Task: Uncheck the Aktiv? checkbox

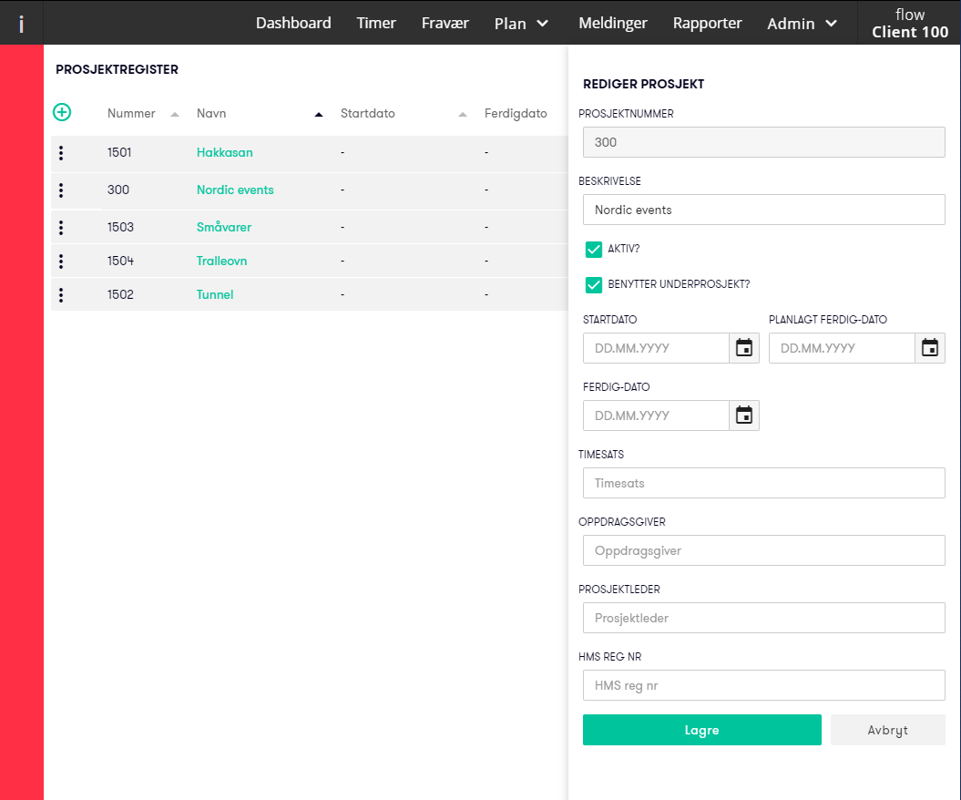Action: [x=593, y=249]
